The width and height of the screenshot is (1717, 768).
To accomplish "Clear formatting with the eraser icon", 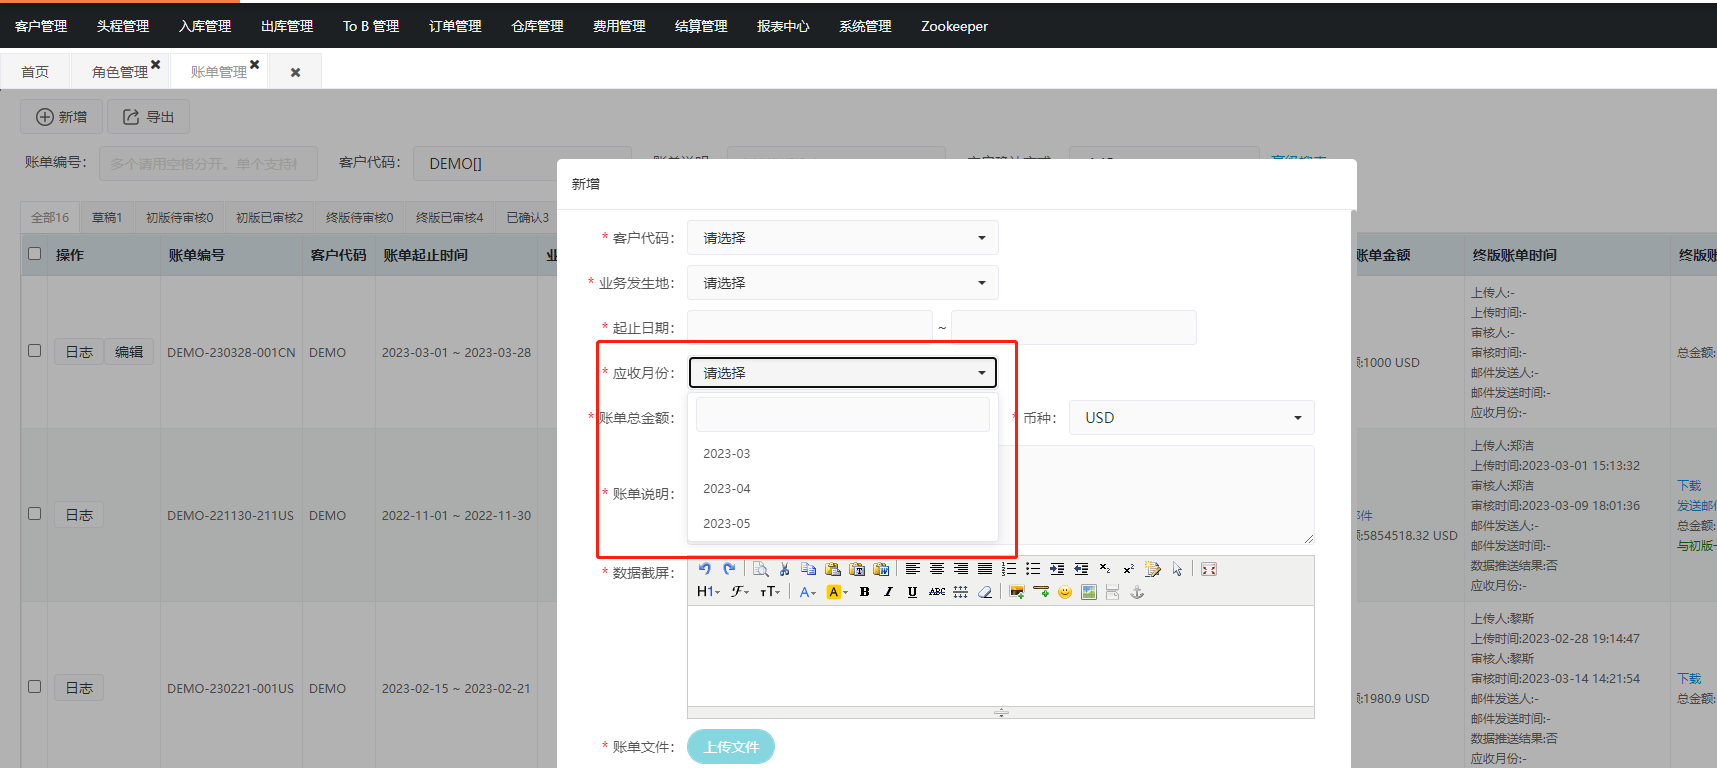I will [x=985, y=592].
